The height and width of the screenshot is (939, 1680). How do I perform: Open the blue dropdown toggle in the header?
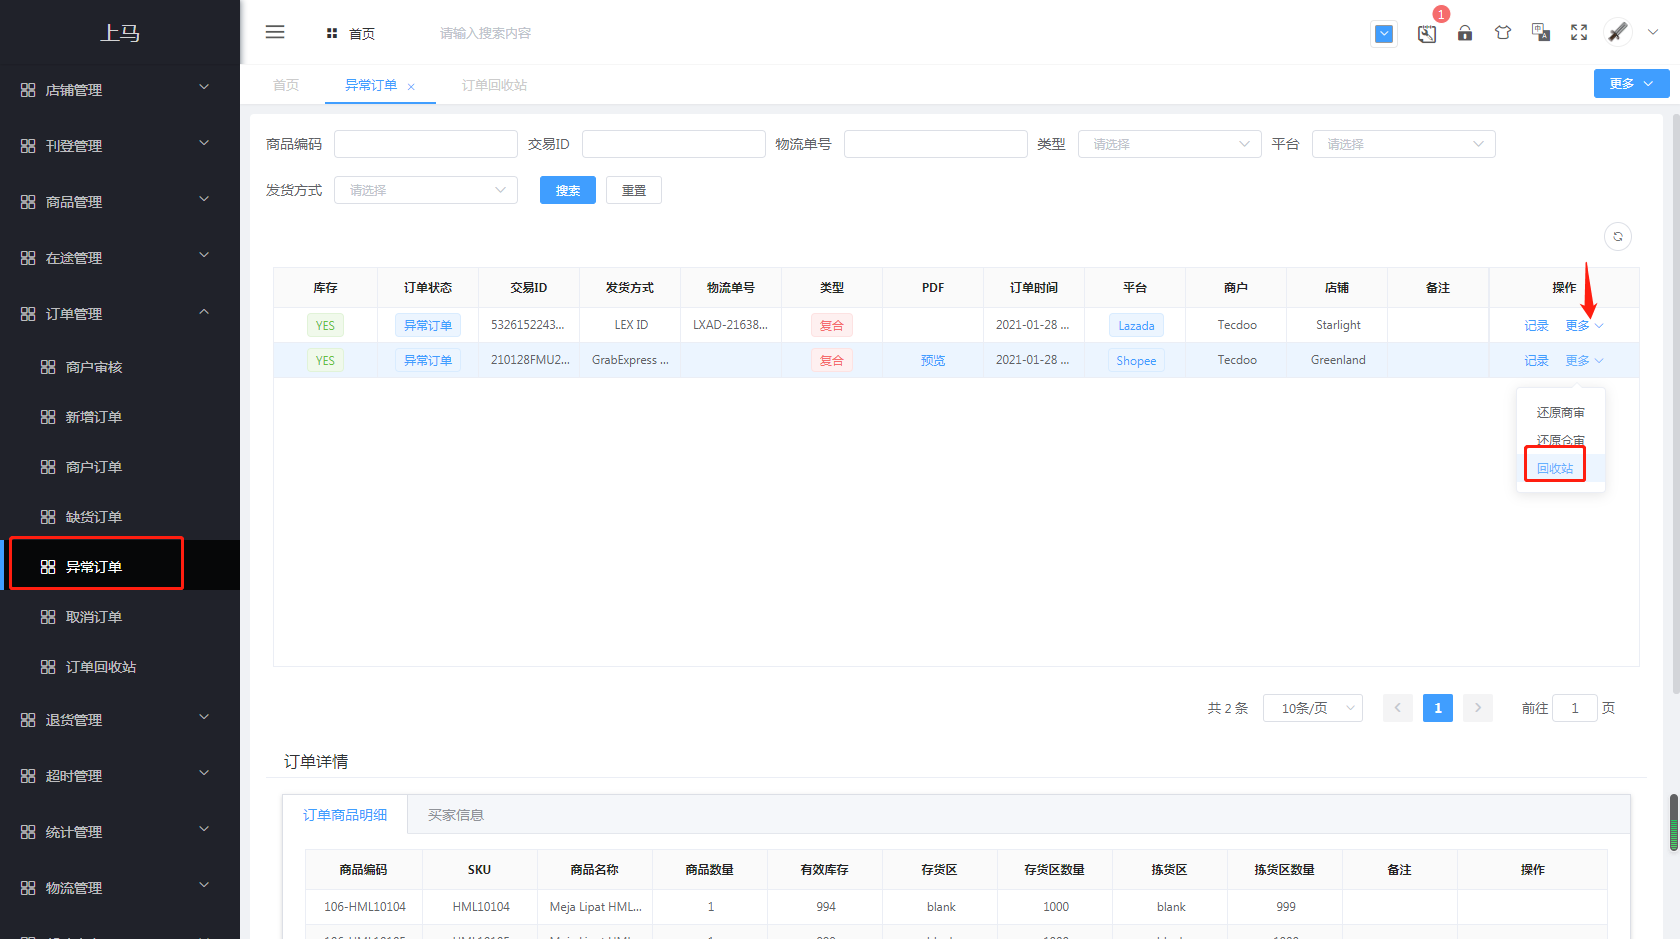(1384, 34)
